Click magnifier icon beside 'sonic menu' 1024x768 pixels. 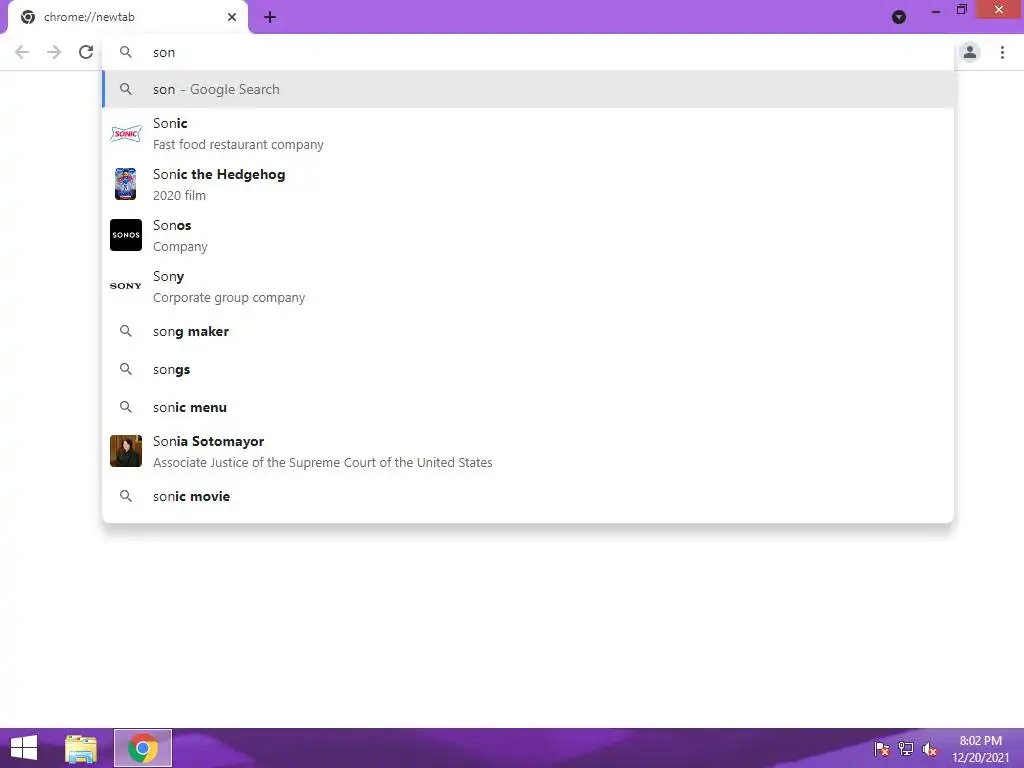[x=125, y=407]
